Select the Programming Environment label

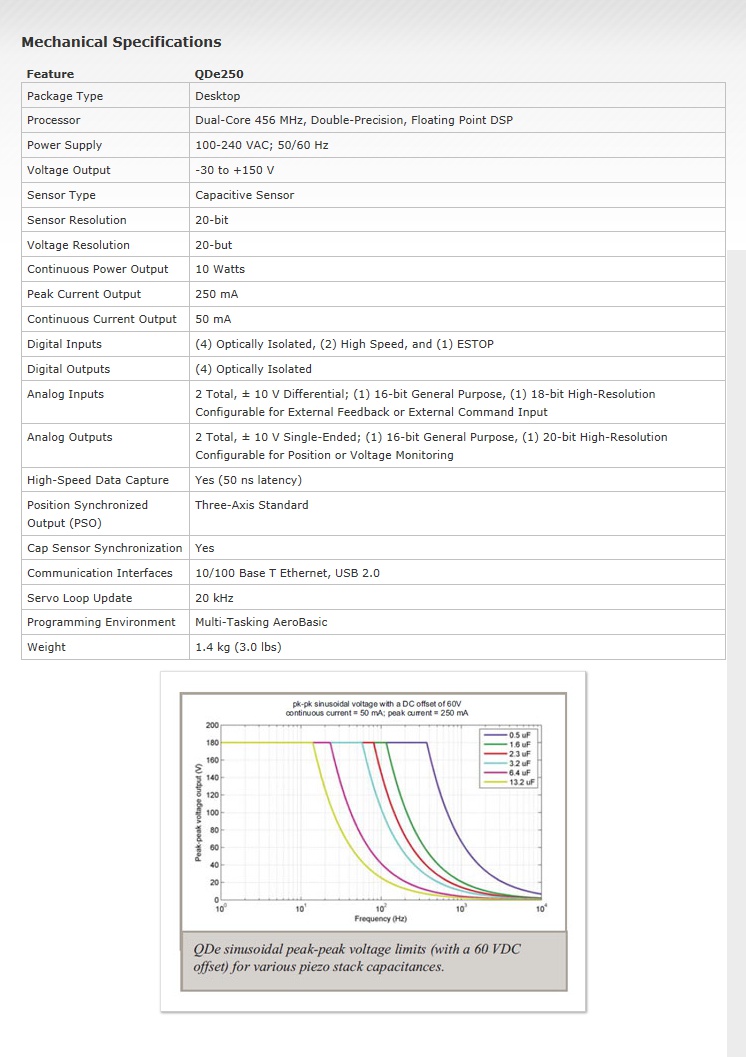tap(101, 622)
